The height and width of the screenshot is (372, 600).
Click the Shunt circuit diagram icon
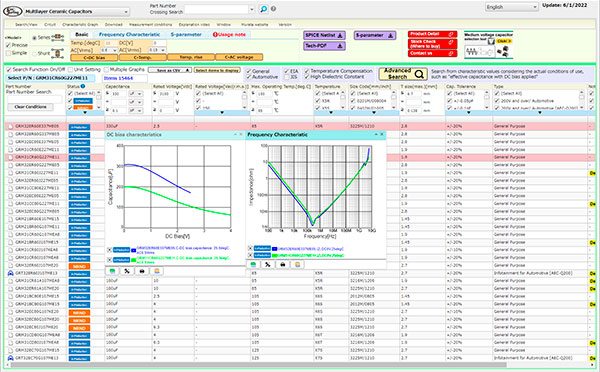pyautogui.click(x=58, y=53)
